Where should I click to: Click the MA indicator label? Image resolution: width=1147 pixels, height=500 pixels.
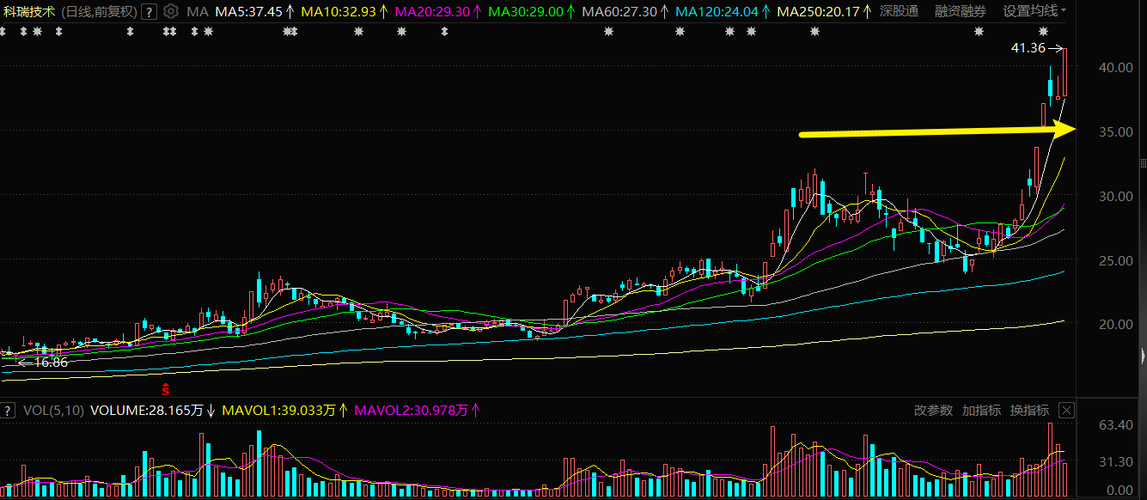(x=197, y=11)
